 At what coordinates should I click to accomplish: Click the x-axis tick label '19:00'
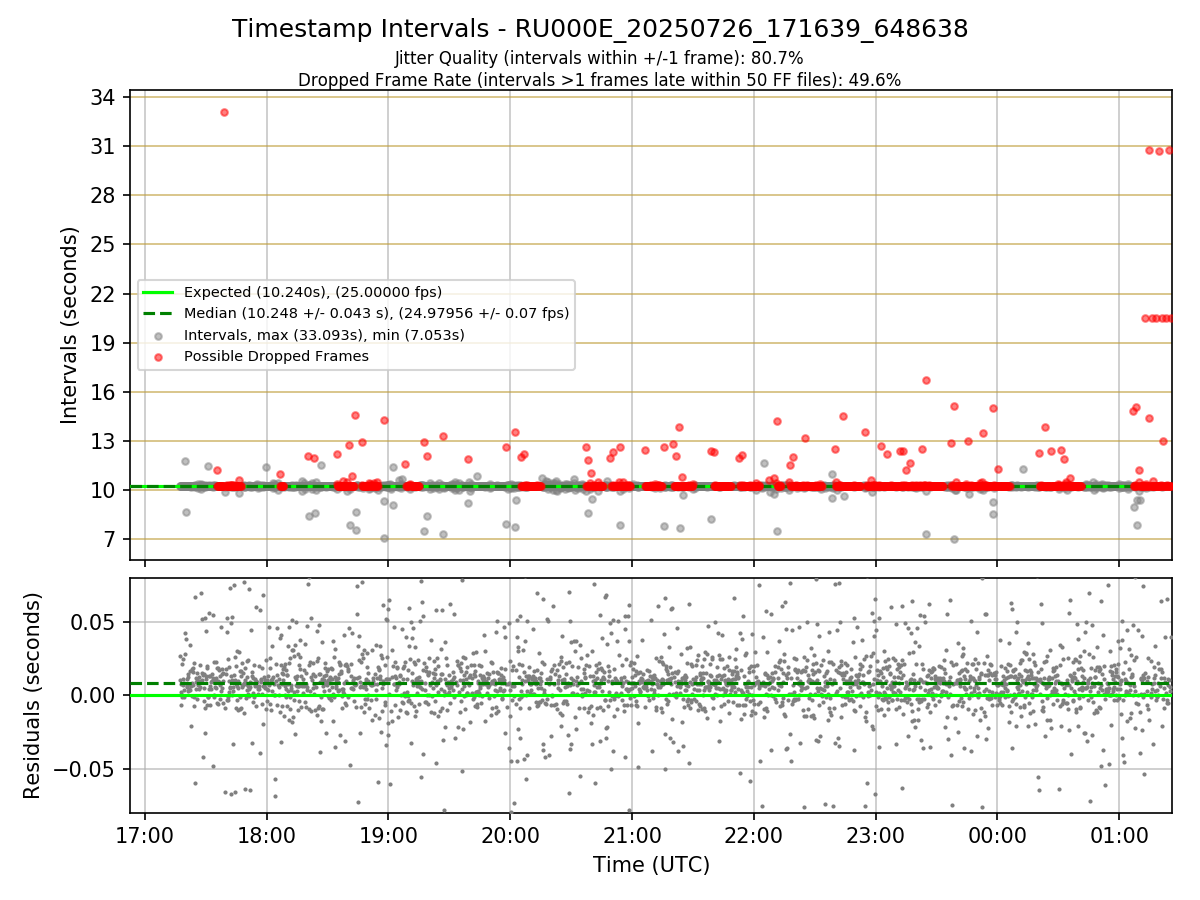click(388, 834)
